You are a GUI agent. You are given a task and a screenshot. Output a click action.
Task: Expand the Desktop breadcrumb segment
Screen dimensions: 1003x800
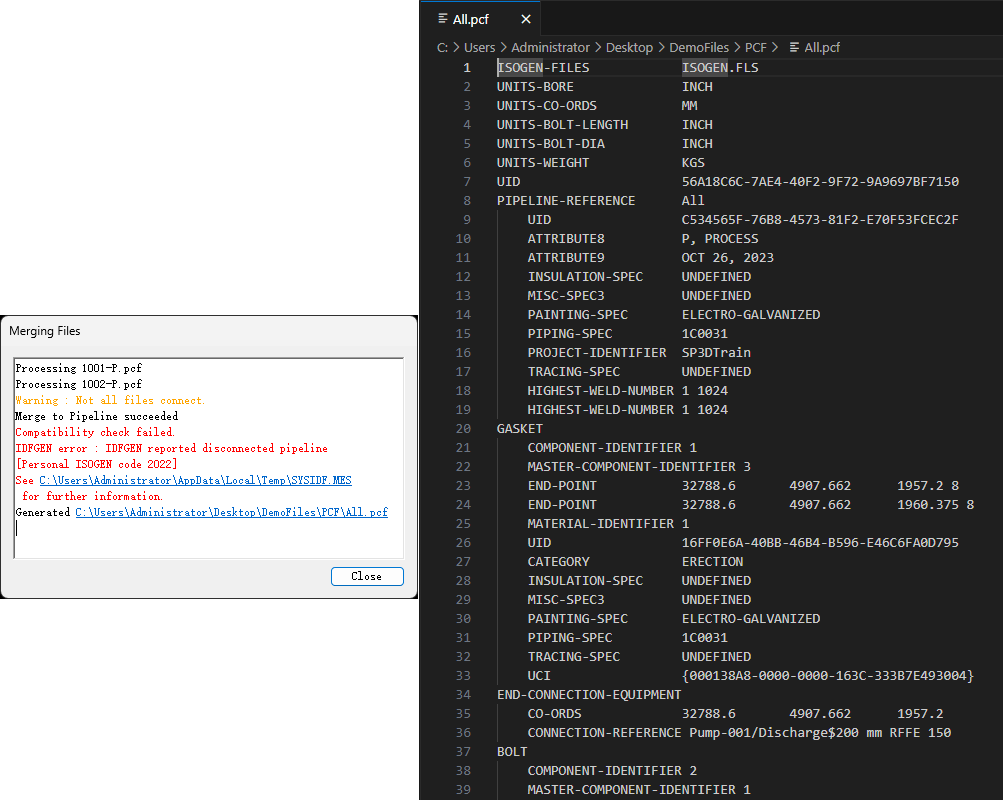(x=629, y=48)
